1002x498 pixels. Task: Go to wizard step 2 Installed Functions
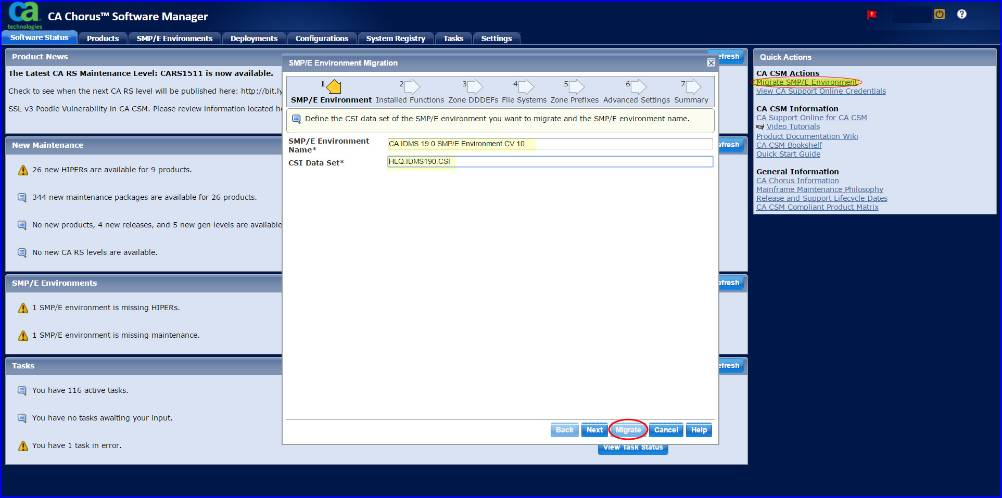[410, 87]
